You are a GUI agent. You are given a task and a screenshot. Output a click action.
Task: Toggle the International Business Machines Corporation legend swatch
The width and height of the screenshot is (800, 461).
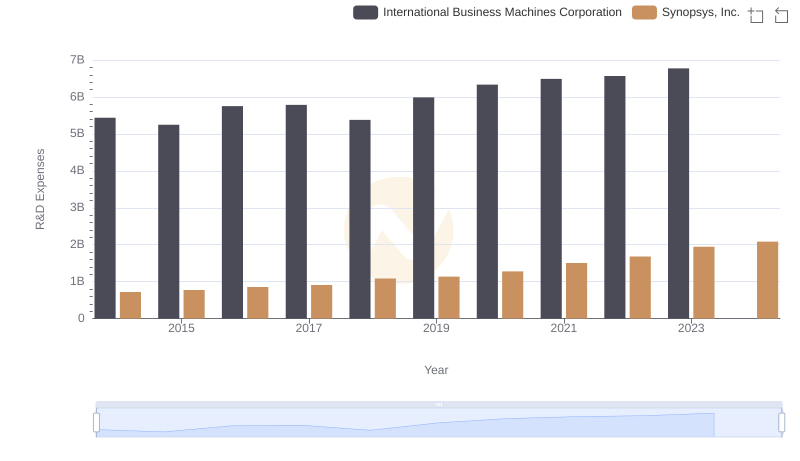click(365, 12)
